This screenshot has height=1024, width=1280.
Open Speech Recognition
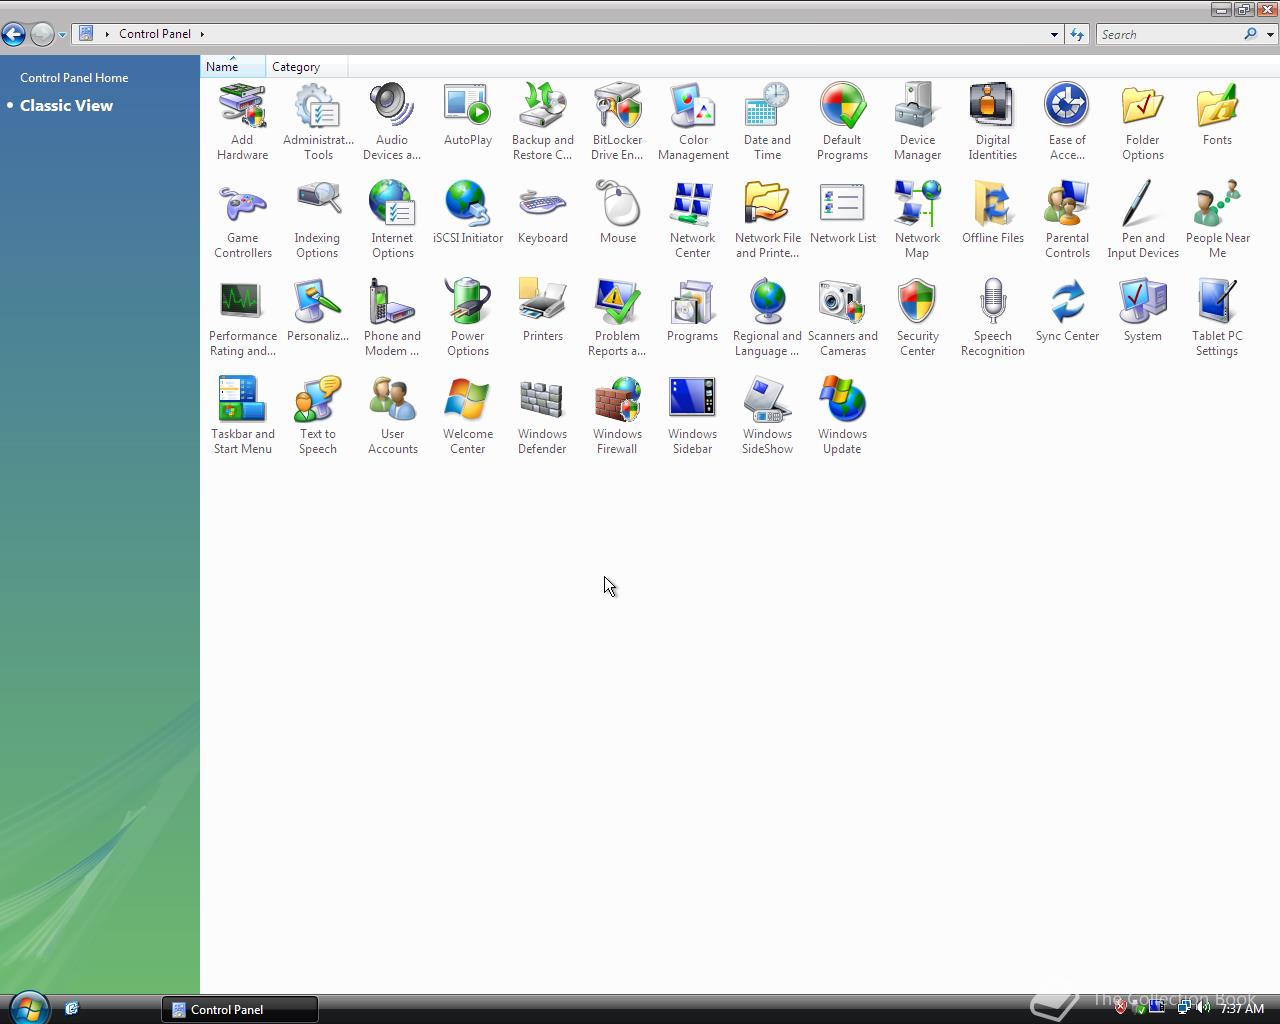coord(993,318)
